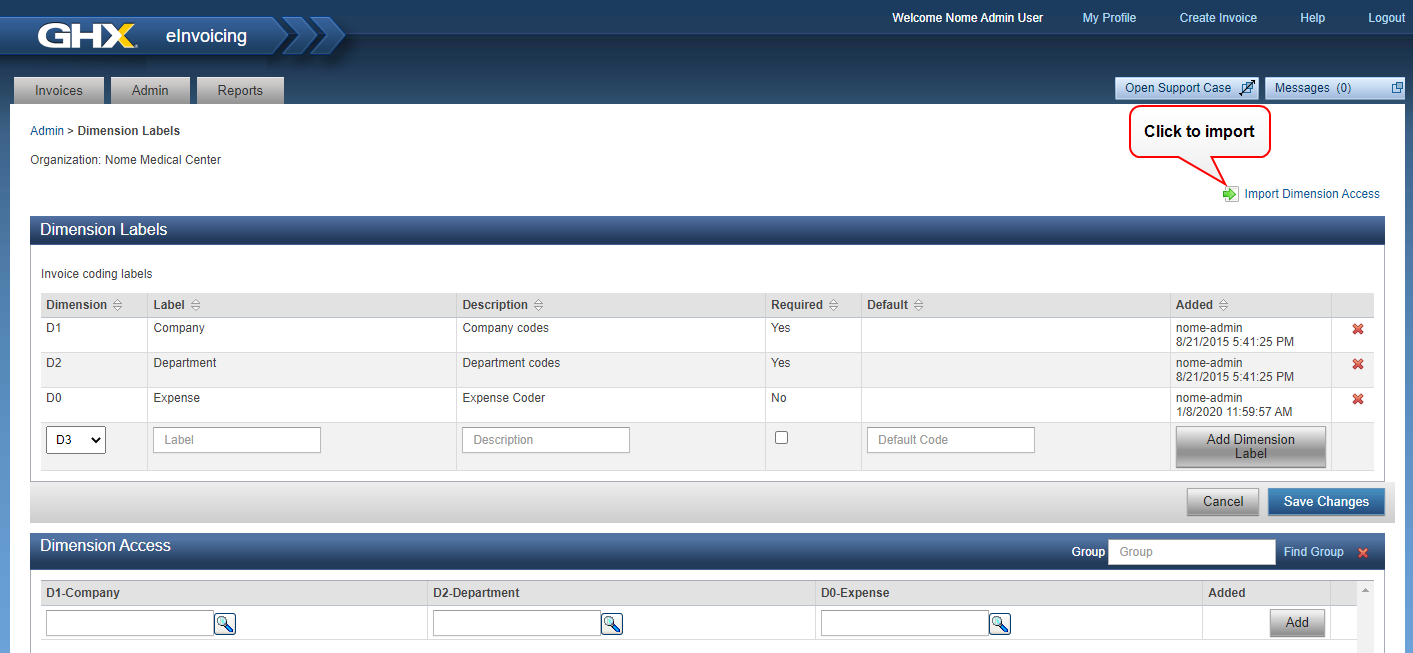Open the D3 dimension dropdown
This screenshot has height=653, width=1413.
(x=76, y=440)
